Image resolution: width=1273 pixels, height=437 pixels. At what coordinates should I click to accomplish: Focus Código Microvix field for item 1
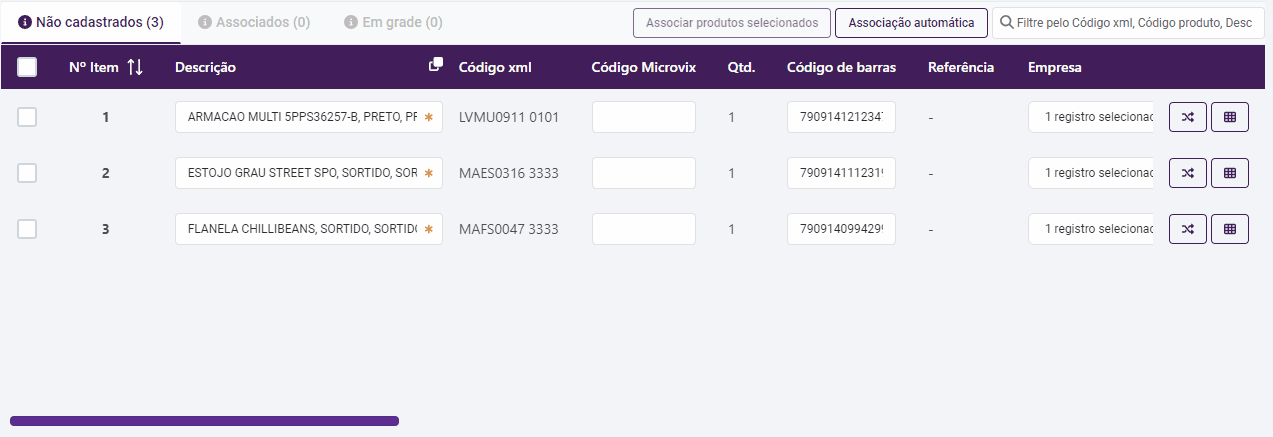tap(643, 117)
